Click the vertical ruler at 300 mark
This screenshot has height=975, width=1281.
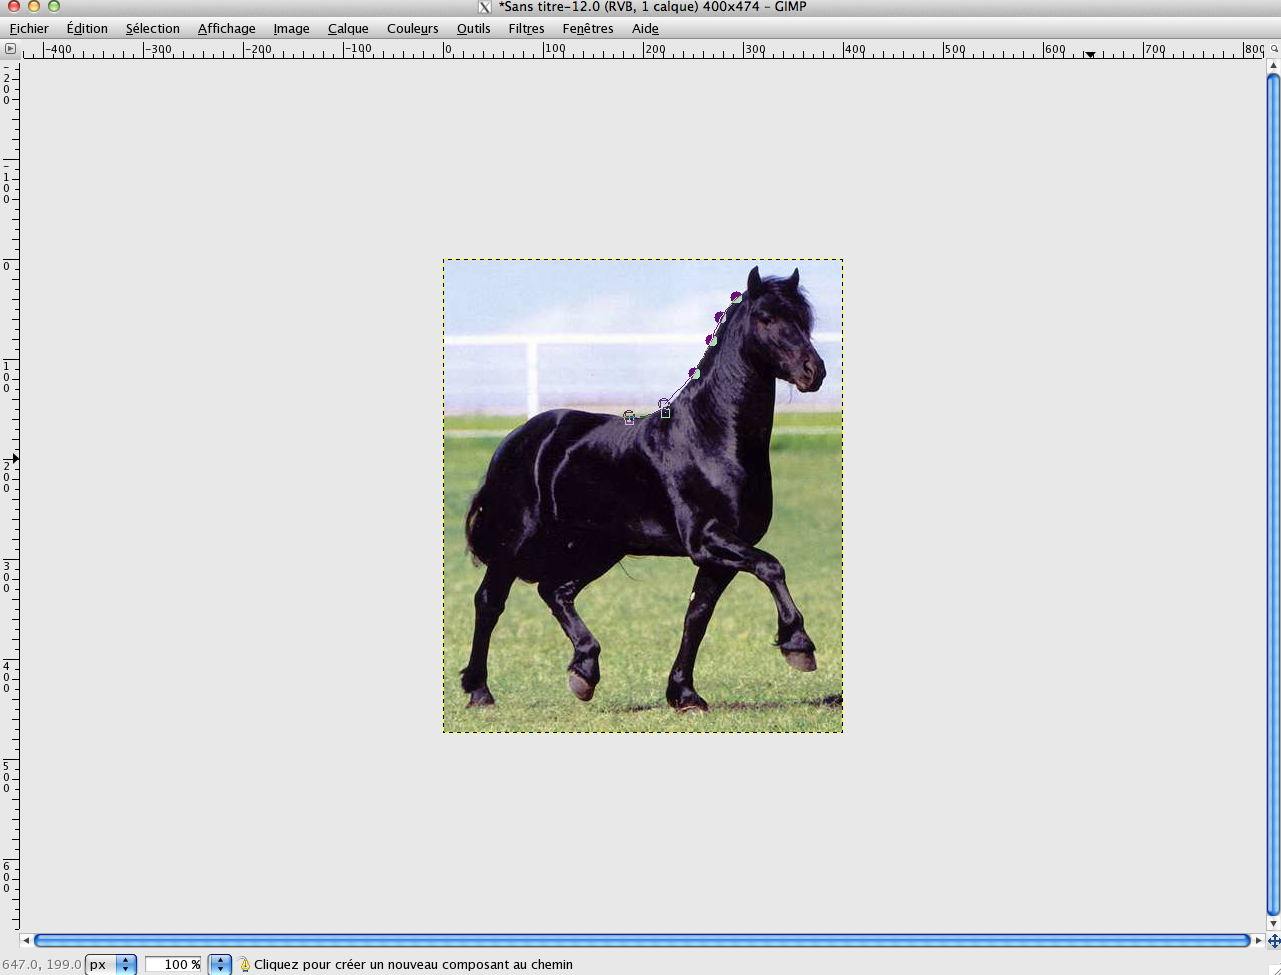pos(9,576)
